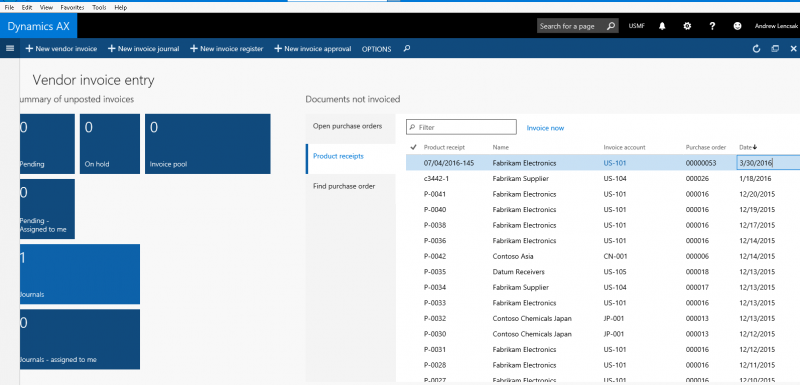
Task: Open the Invoice pool tile
Action: tap(208, 144)
